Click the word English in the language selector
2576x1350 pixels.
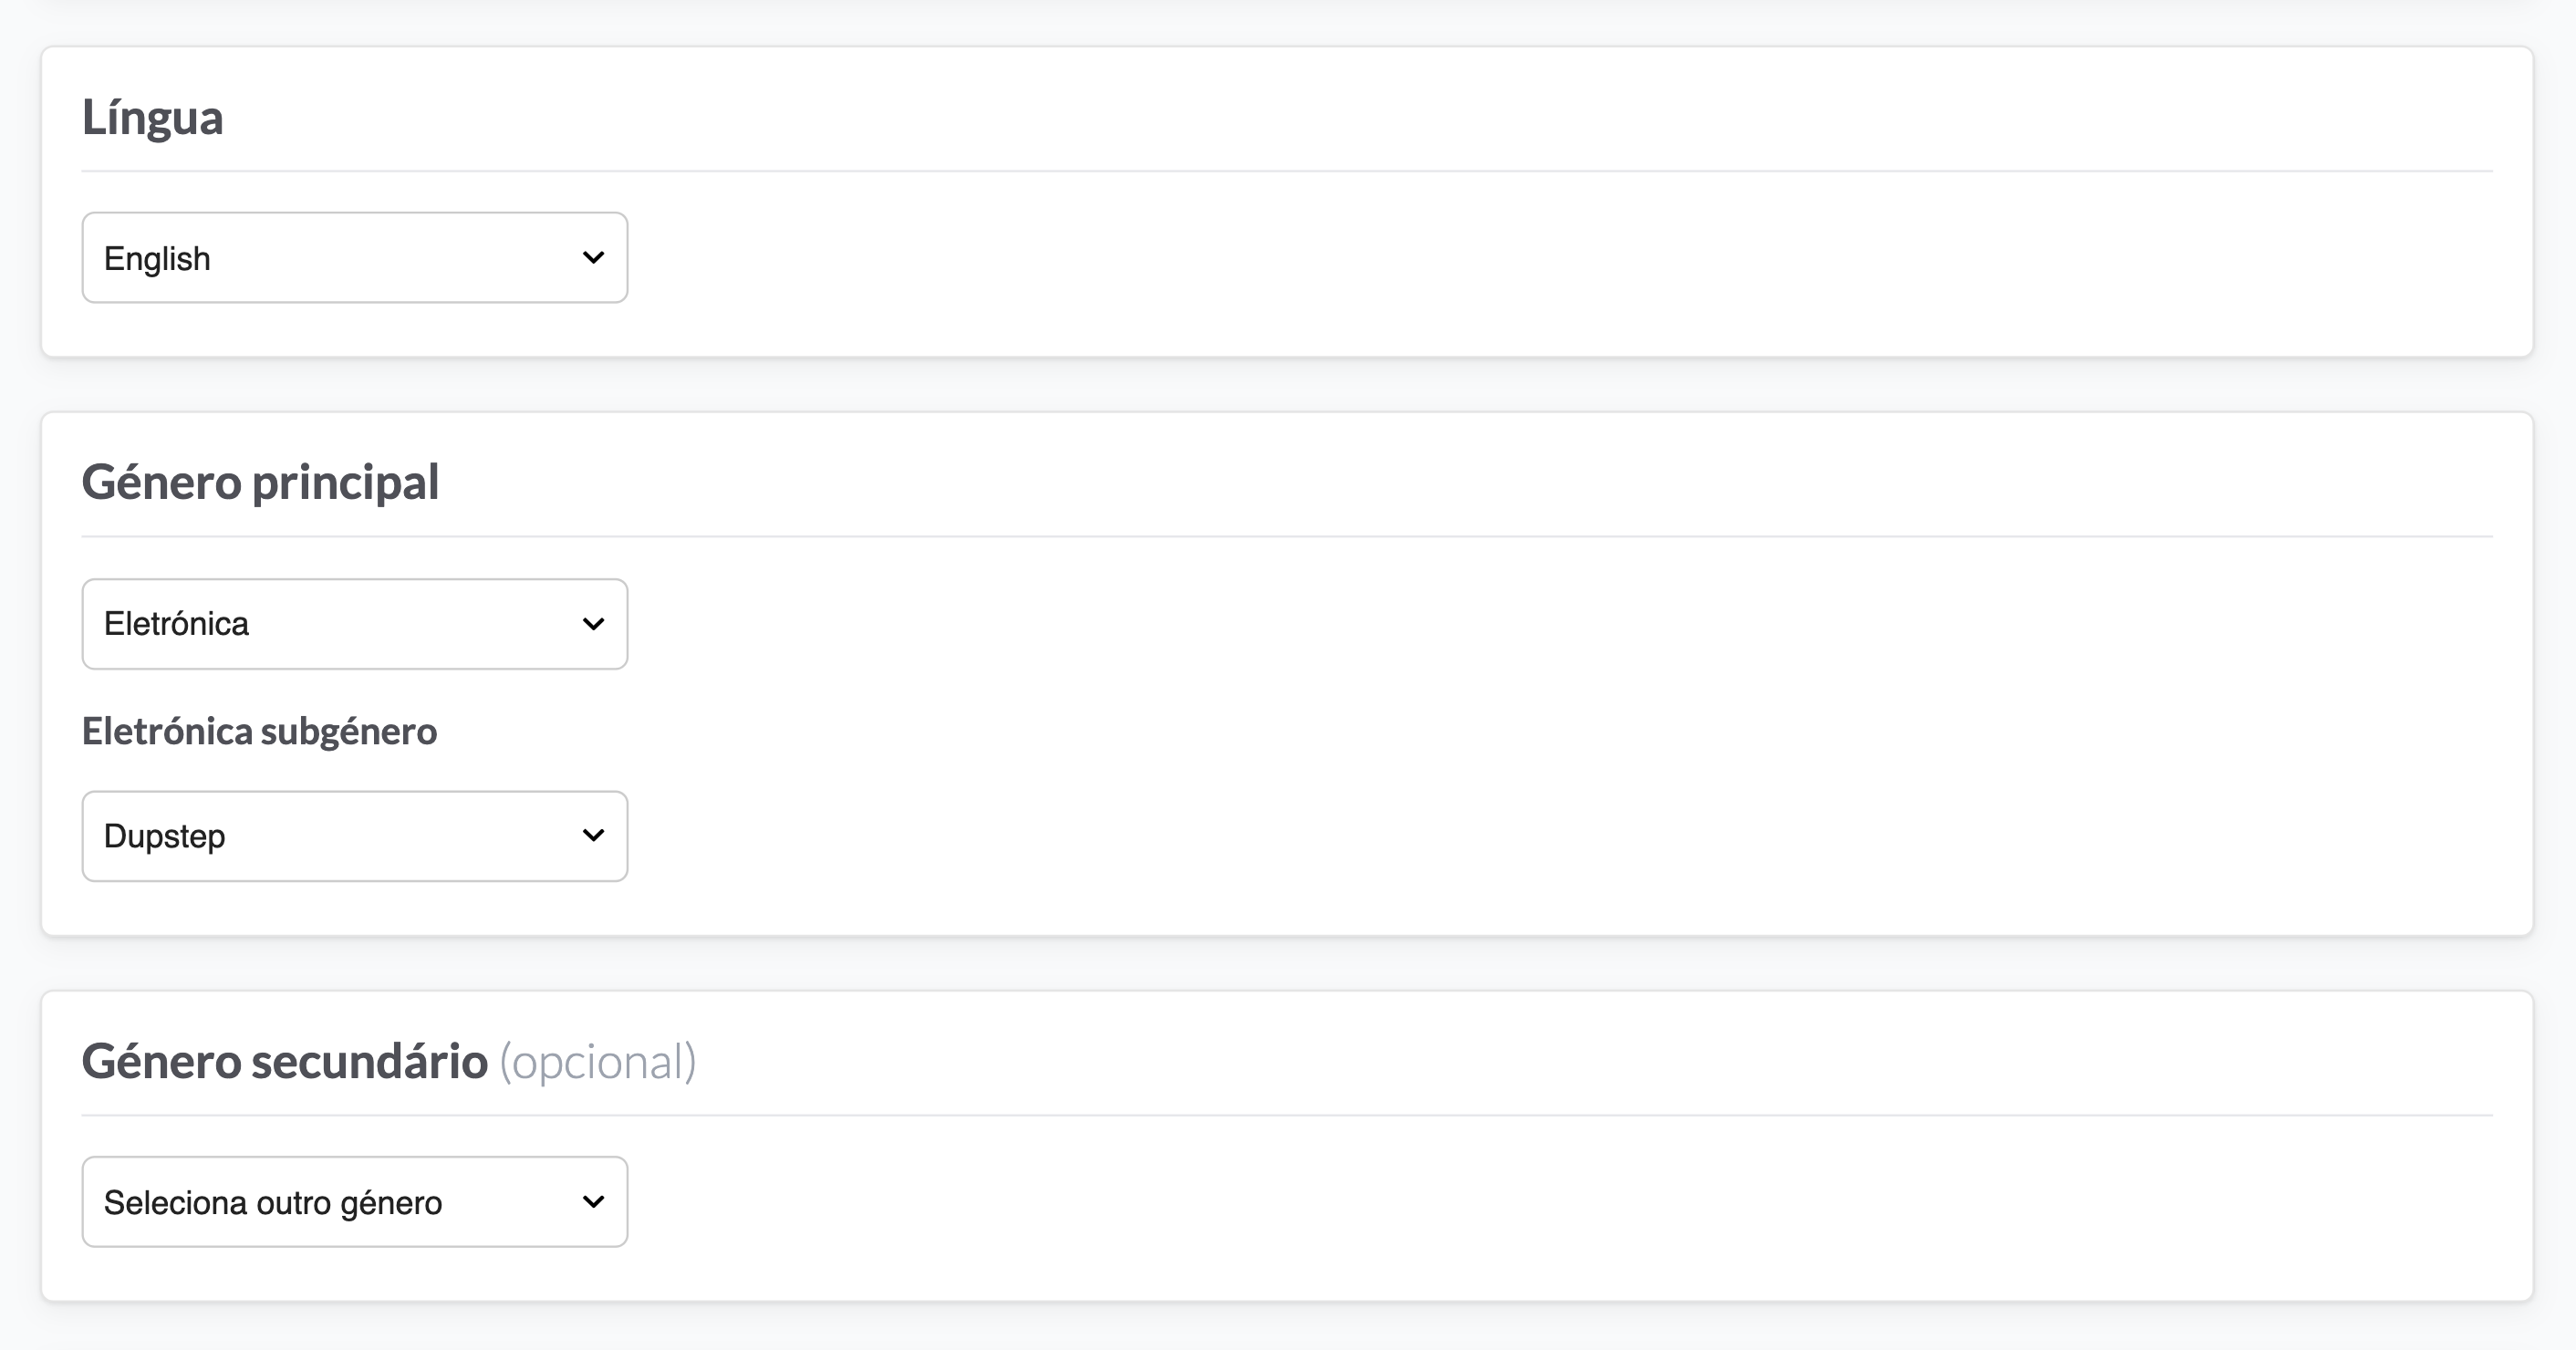157,258
